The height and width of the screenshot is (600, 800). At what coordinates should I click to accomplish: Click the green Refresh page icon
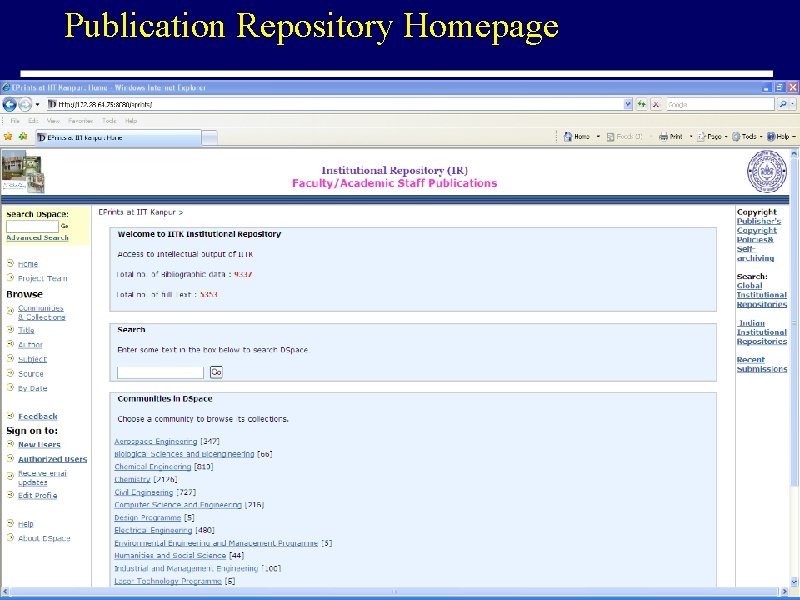[x=641, y=105]
